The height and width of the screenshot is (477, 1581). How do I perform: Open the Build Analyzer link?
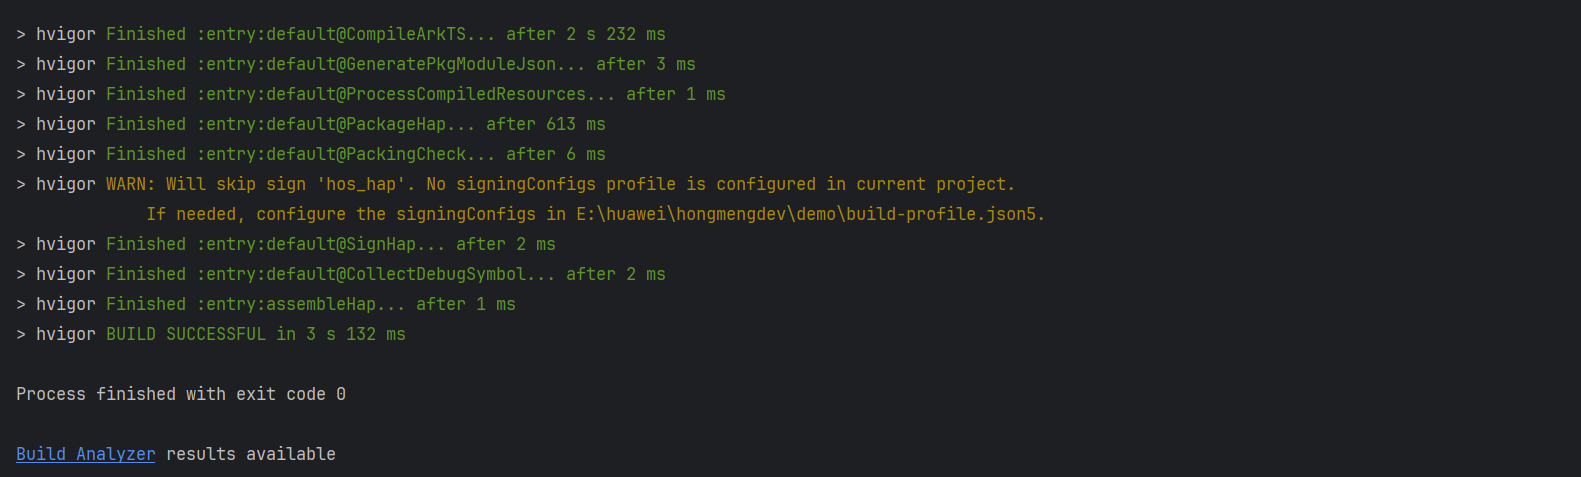pyautogui.click(x=85, y=454)
